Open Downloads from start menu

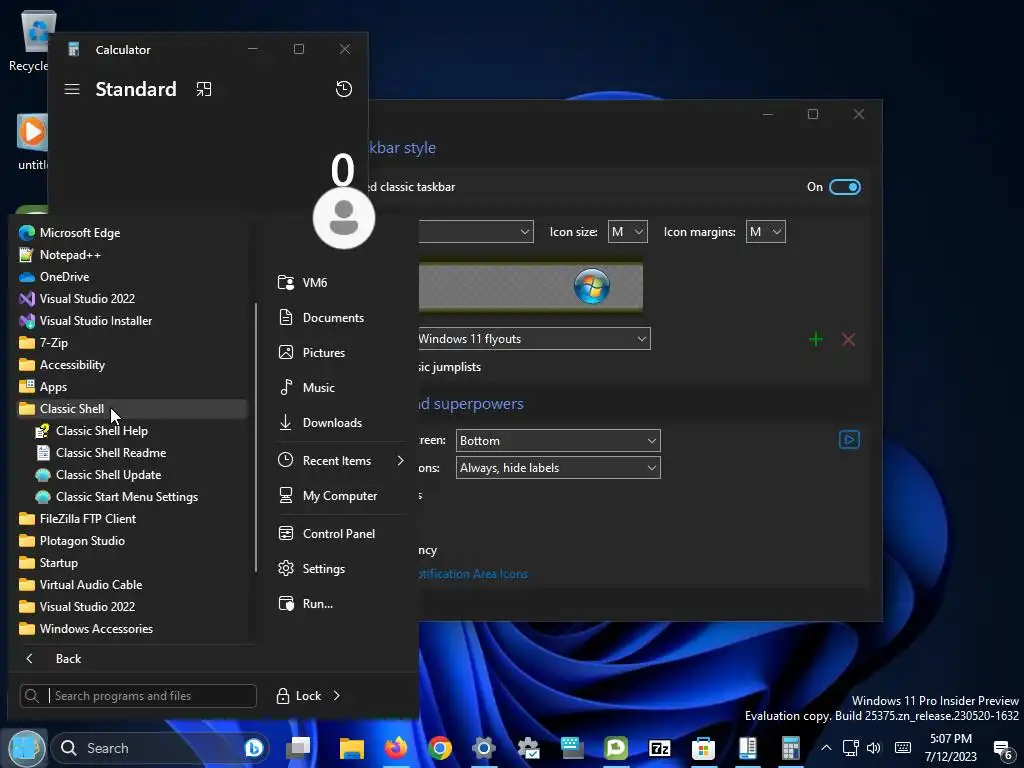pyautogui.click(x=319, y=423)
